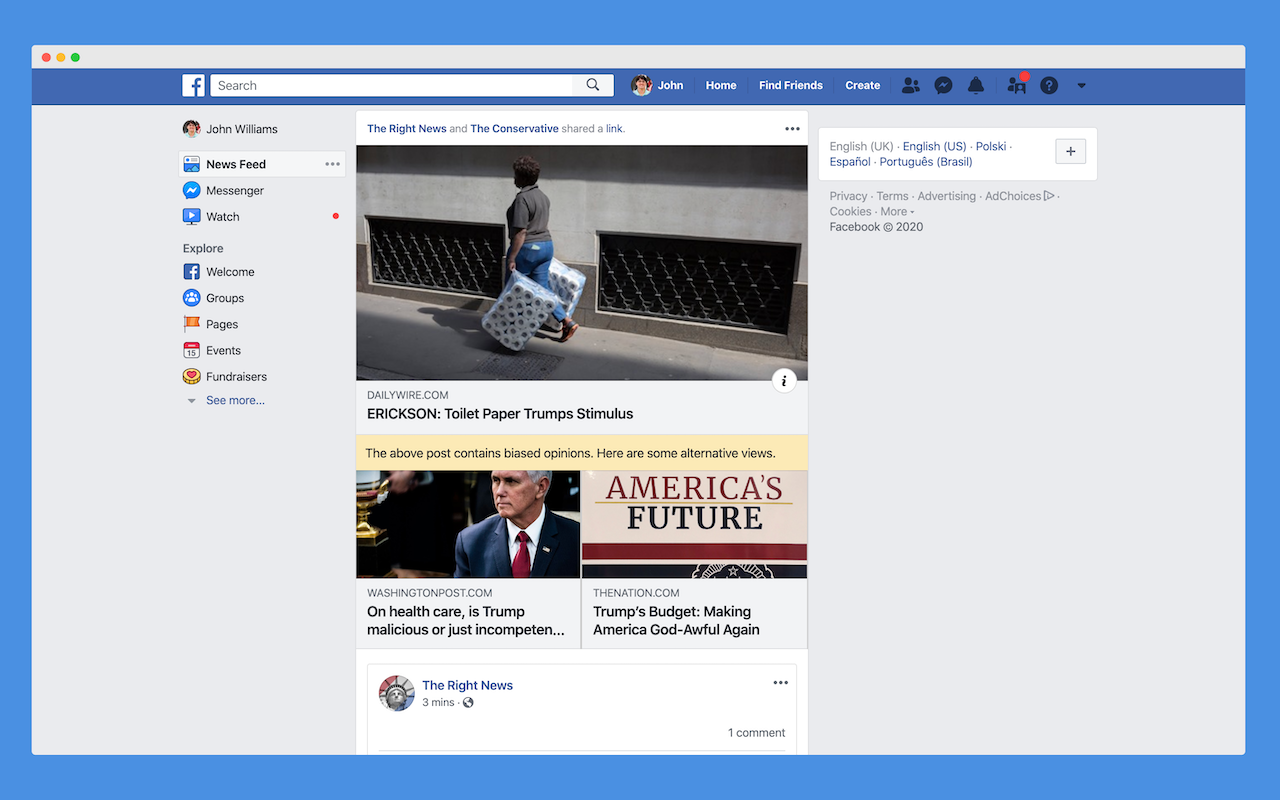Viewport: 1280px width, 800px height.
Task: Open Cookies footer link
Action: pyautogui.click(x=850, y=212)
